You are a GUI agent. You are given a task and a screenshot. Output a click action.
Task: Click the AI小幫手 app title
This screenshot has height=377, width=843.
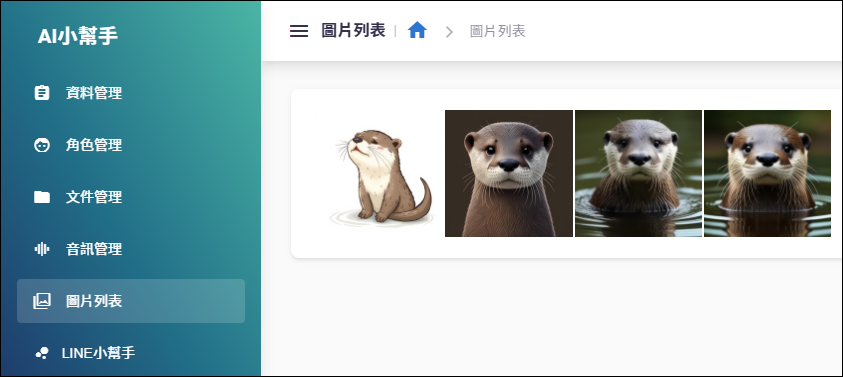tap(78, 36)
